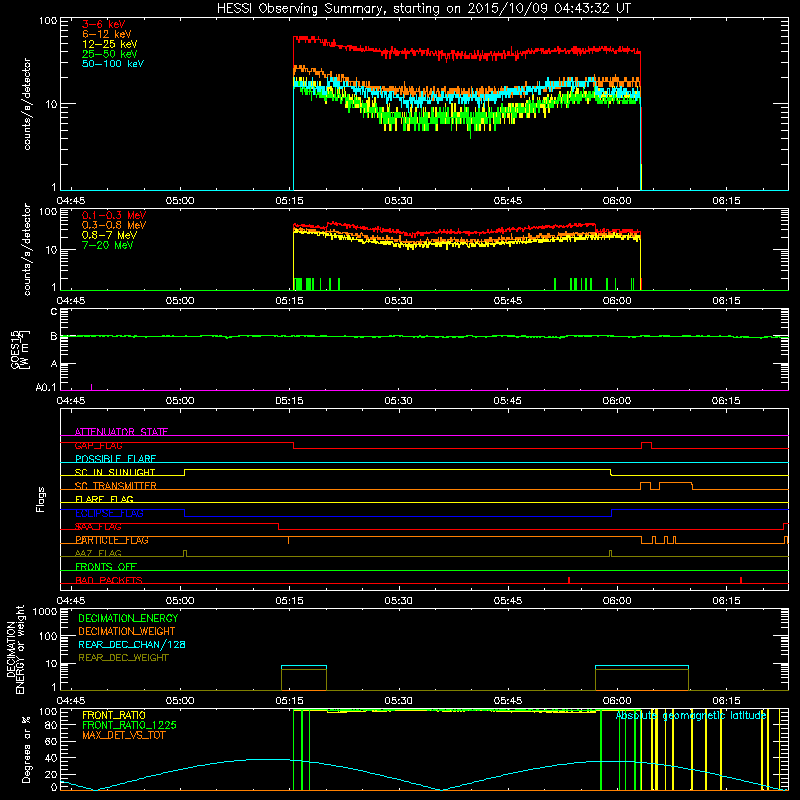
Task: Pick the SAA_FLAG label
Action: [x=98, y=527]
